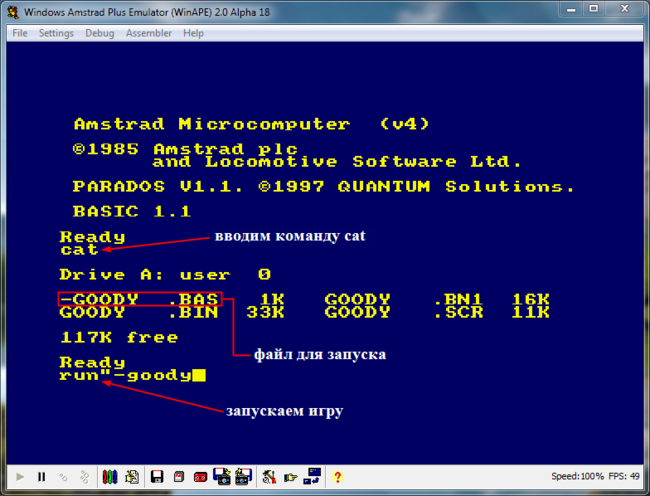The width and height of the screenshot is (650, 496).
Task: Click the '©1985 Amstrad plc' line
Action: tap(185, 149)
